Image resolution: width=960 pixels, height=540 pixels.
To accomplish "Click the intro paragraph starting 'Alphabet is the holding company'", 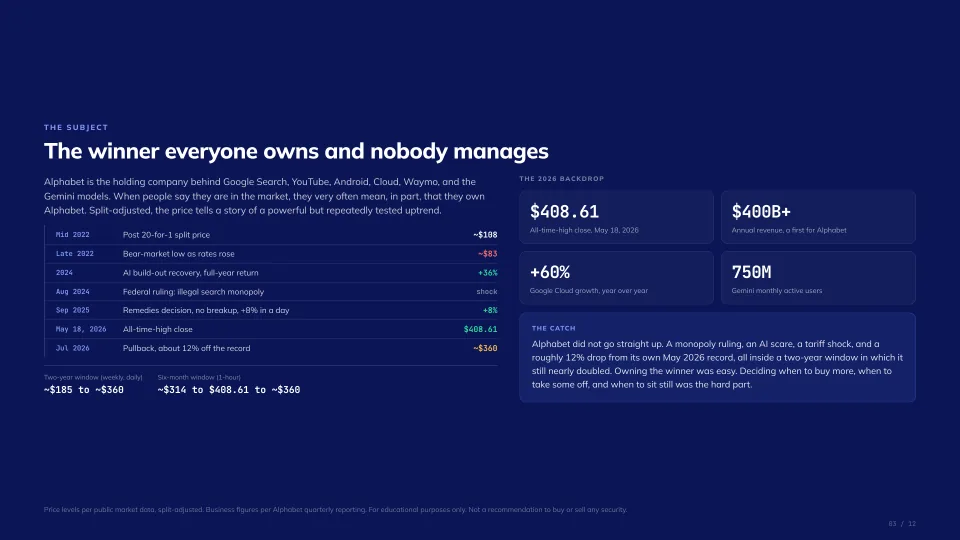I will point(264,196).
